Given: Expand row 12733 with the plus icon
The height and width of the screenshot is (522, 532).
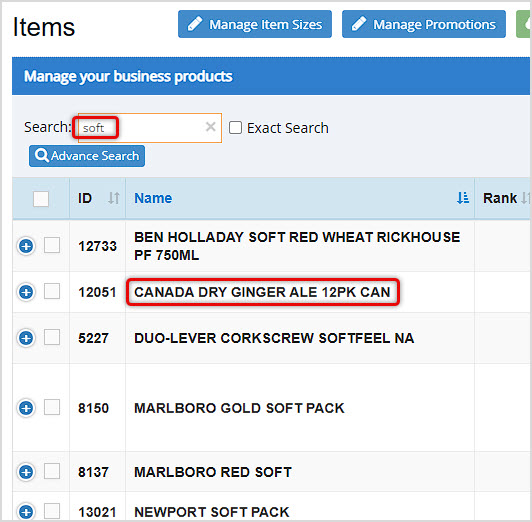Looking at the screenshot, I should [x=26, y=246].
